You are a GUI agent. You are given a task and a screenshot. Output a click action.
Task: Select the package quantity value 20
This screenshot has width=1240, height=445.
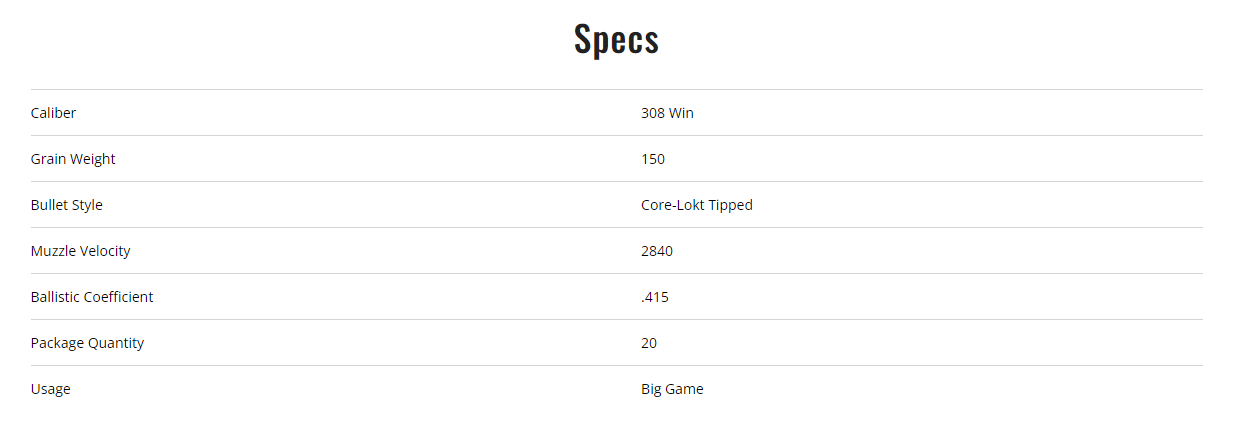649,343
